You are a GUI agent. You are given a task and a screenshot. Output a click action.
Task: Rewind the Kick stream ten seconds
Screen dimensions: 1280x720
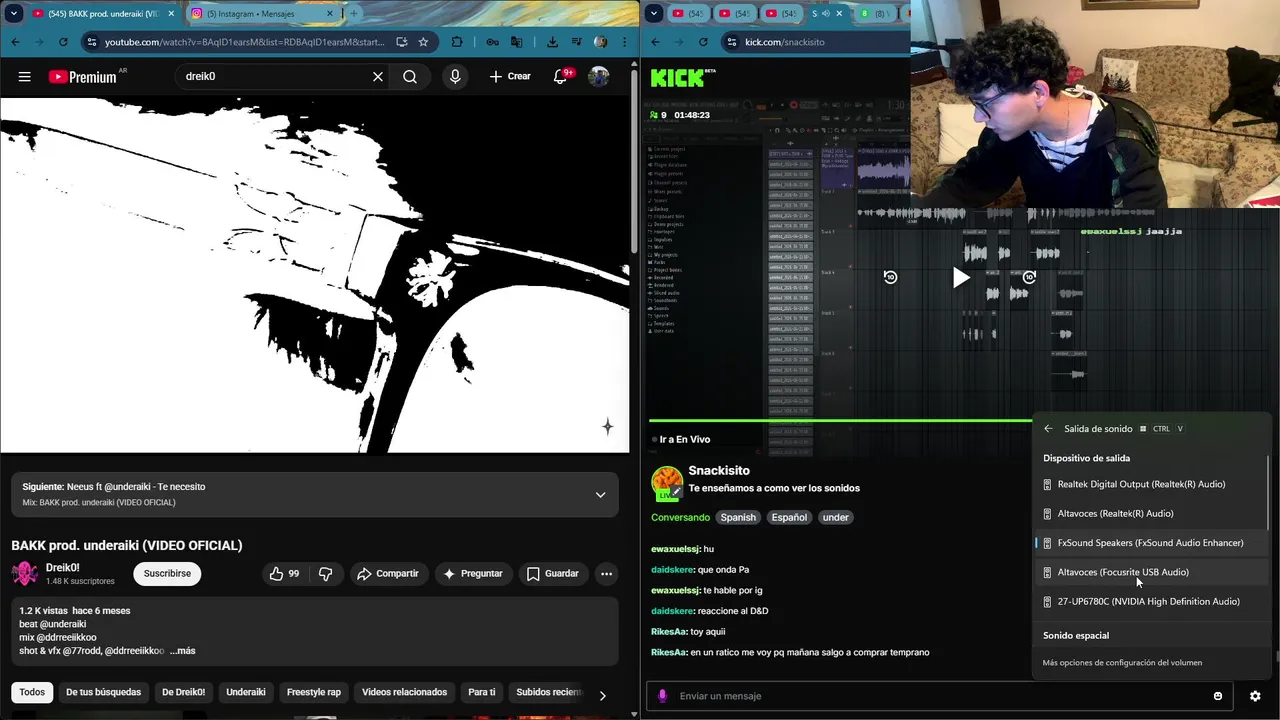click(890, 277)
